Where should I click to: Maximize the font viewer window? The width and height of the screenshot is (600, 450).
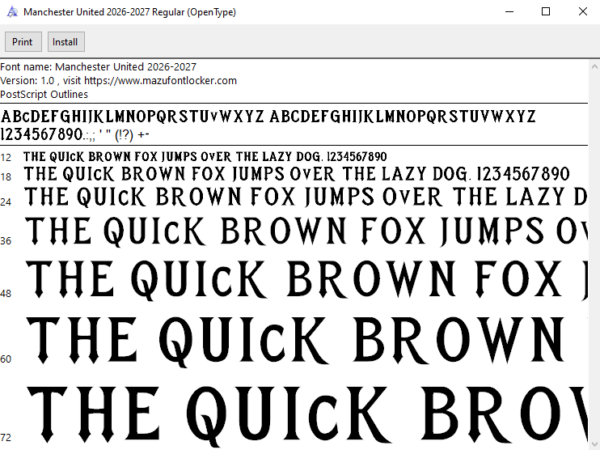click(546, 12)
